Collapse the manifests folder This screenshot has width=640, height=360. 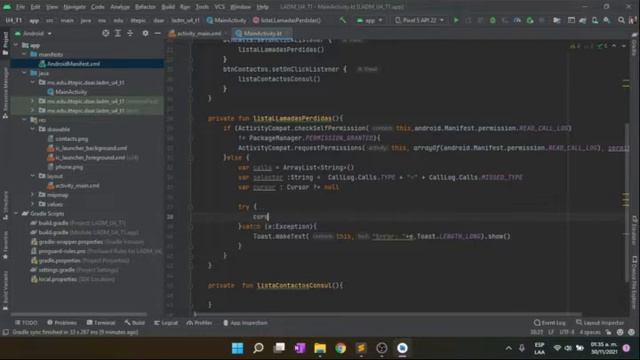click(x=24, y=54)
